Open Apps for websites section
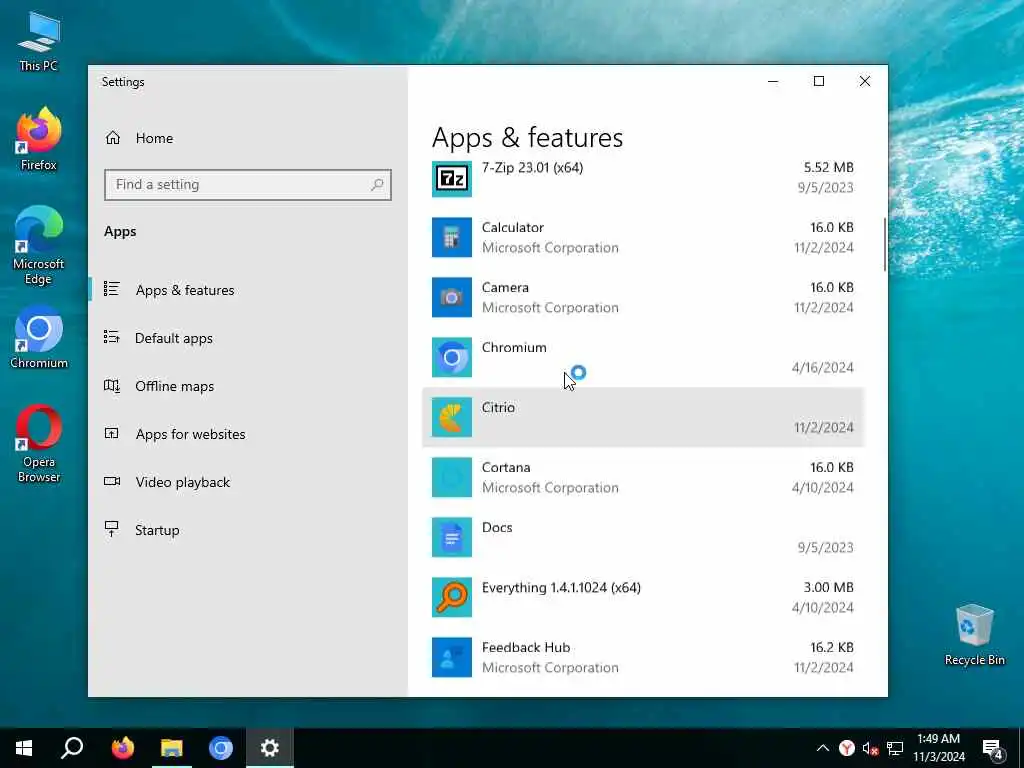The width and height of the screenshot is (1024, 768). point(190,434)
